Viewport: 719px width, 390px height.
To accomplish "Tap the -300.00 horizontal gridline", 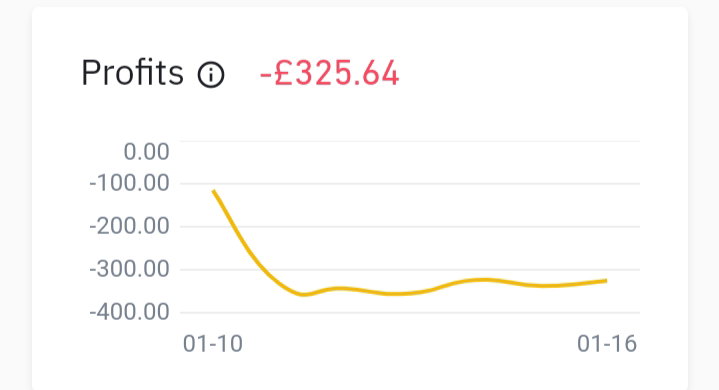I will [410, 269].
